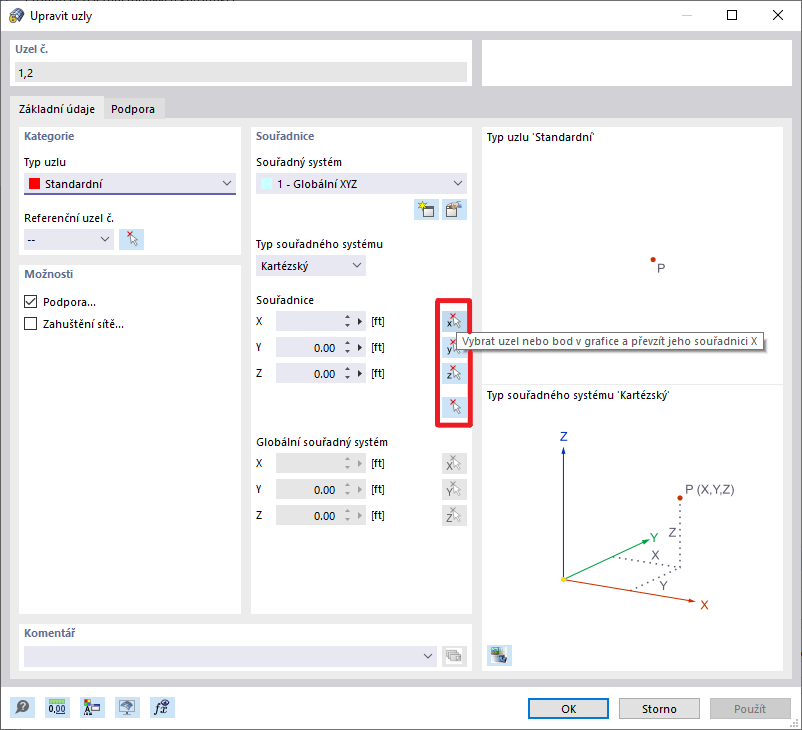802x730 pixels.
Task: Edit selected coordinate system icon
Action: point(454,210)
